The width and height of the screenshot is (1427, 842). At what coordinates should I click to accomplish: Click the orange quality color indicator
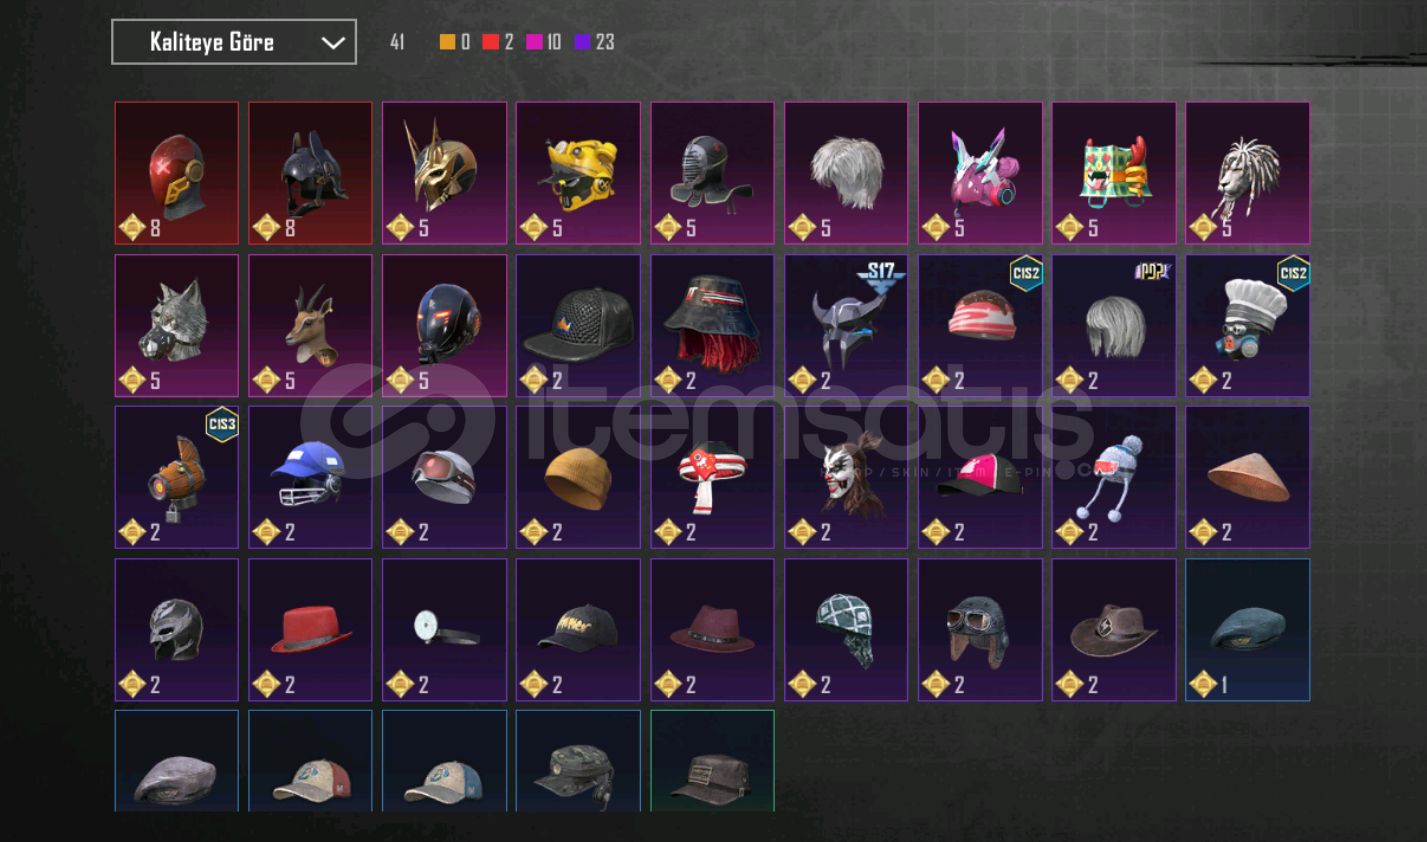[447, 42]
